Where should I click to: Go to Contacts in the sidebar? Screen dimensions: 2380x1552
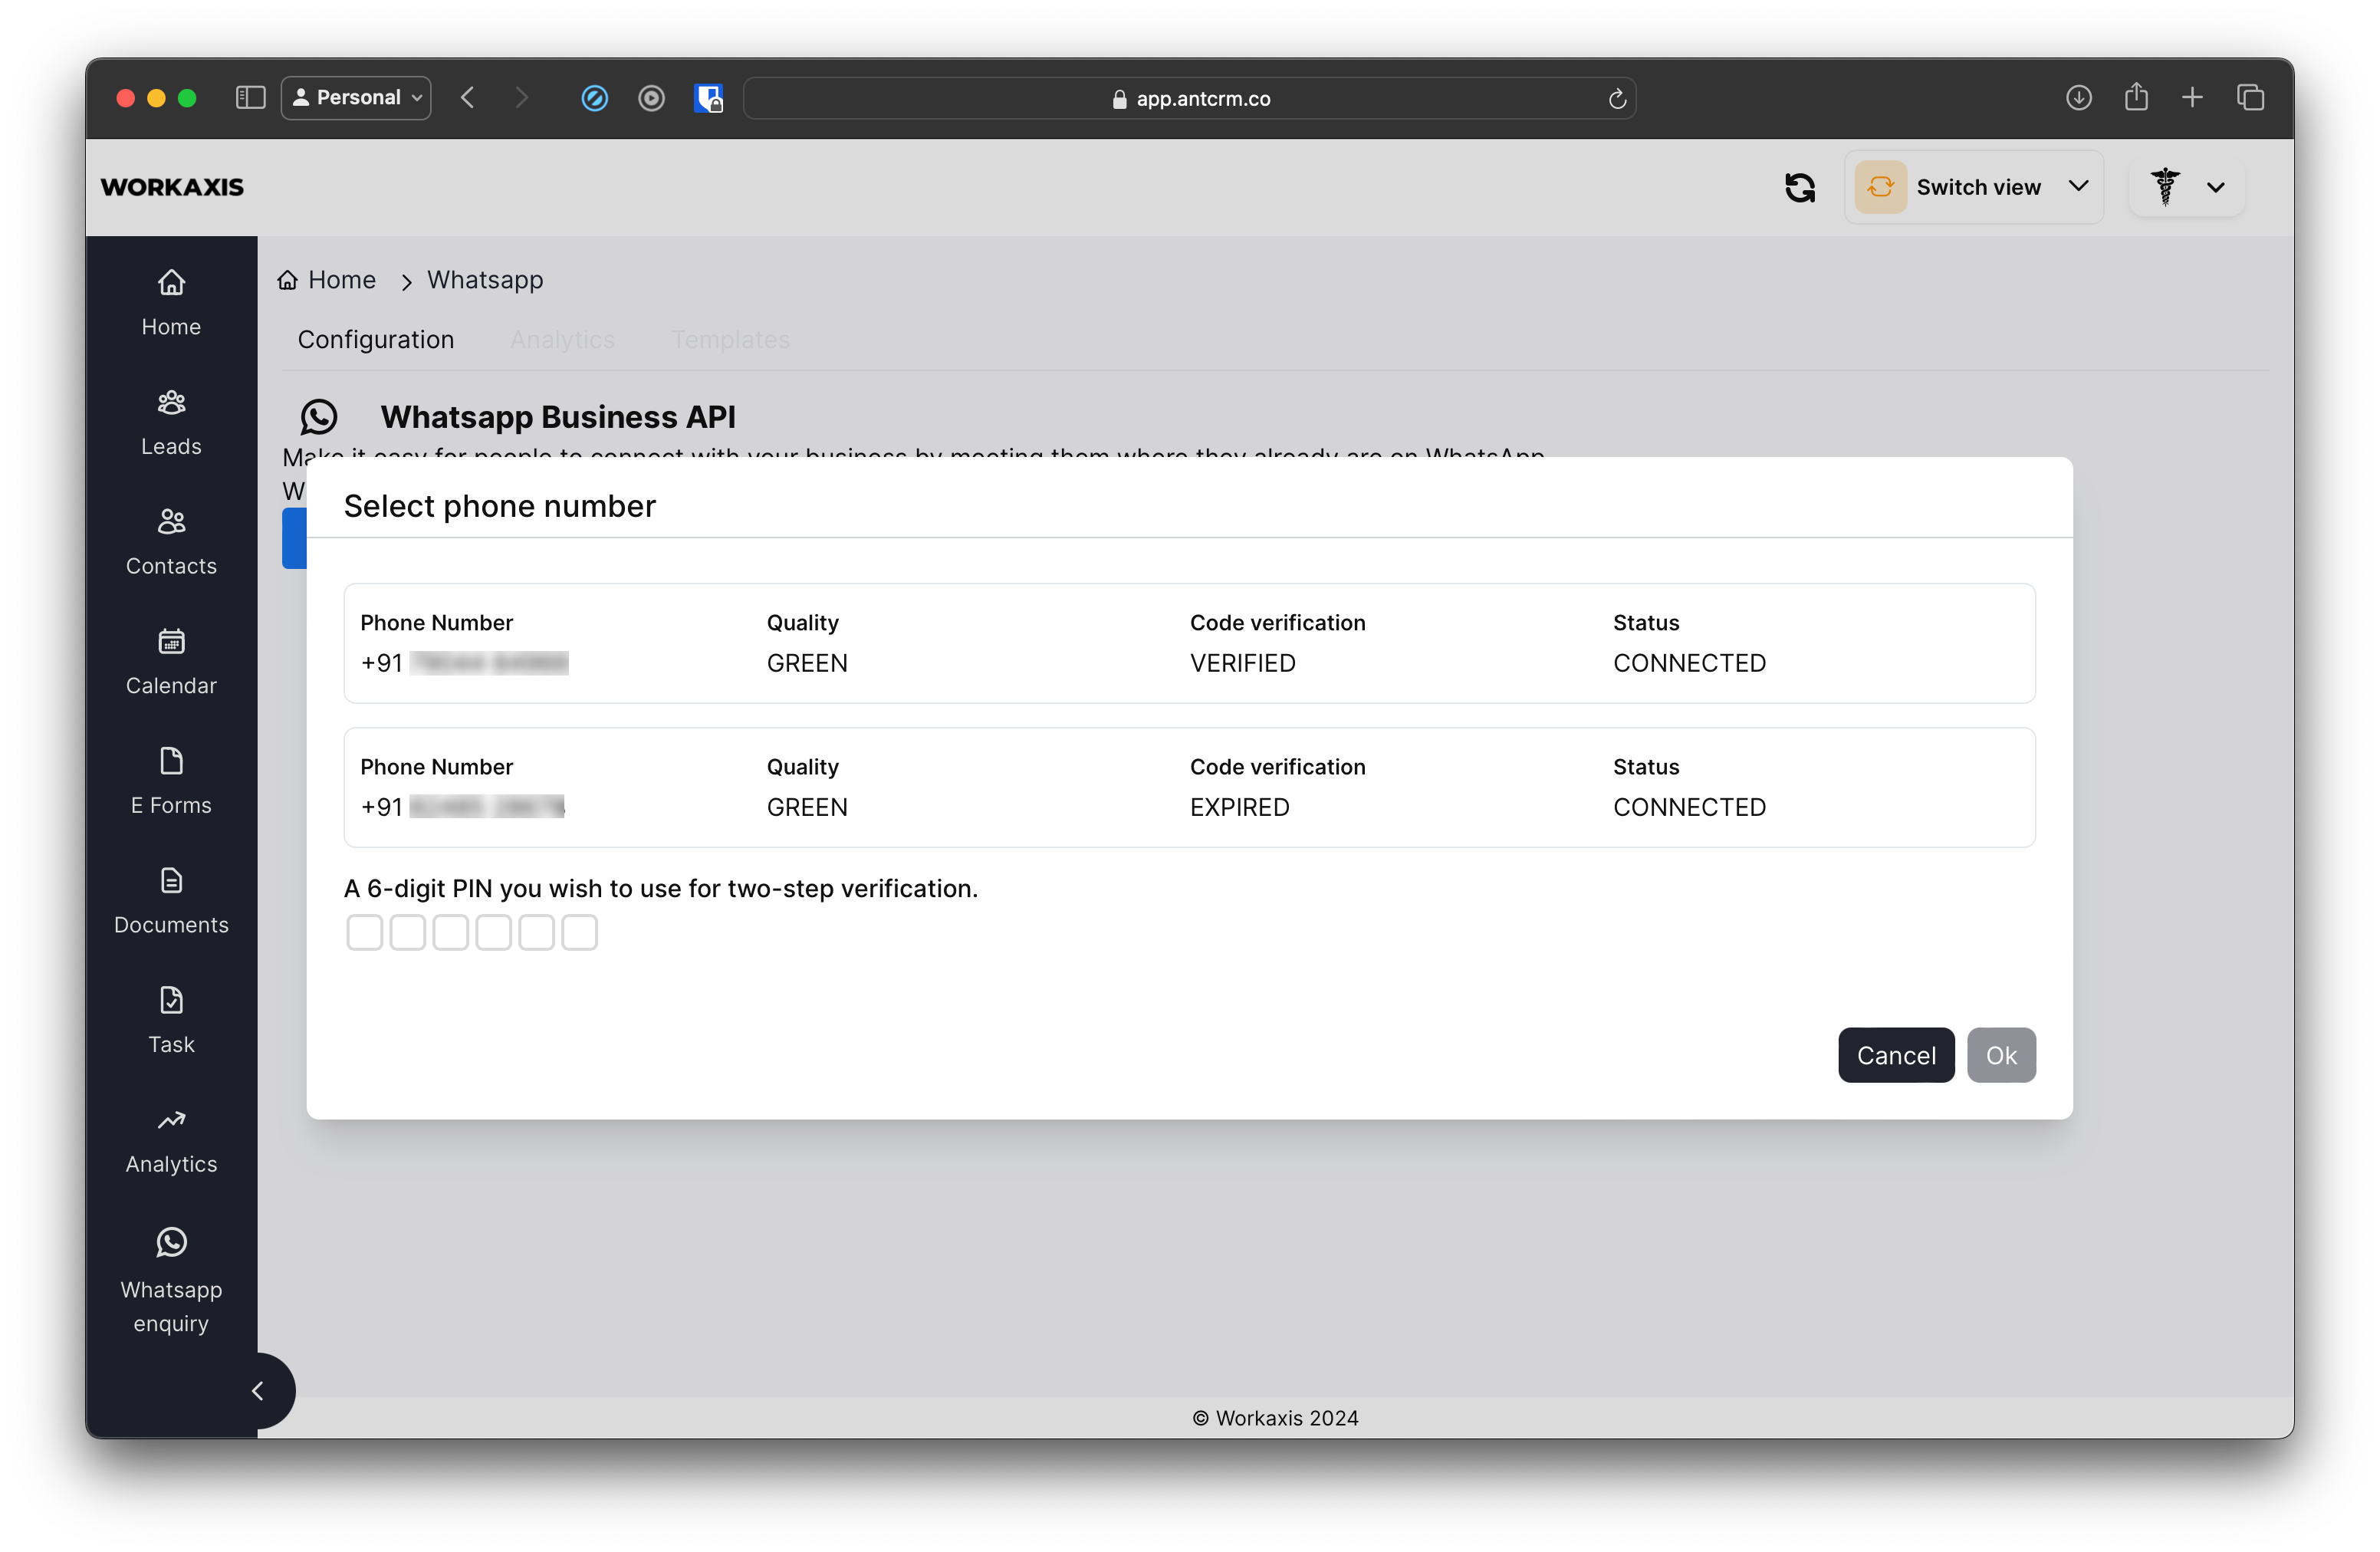click(x=171, y=543)
